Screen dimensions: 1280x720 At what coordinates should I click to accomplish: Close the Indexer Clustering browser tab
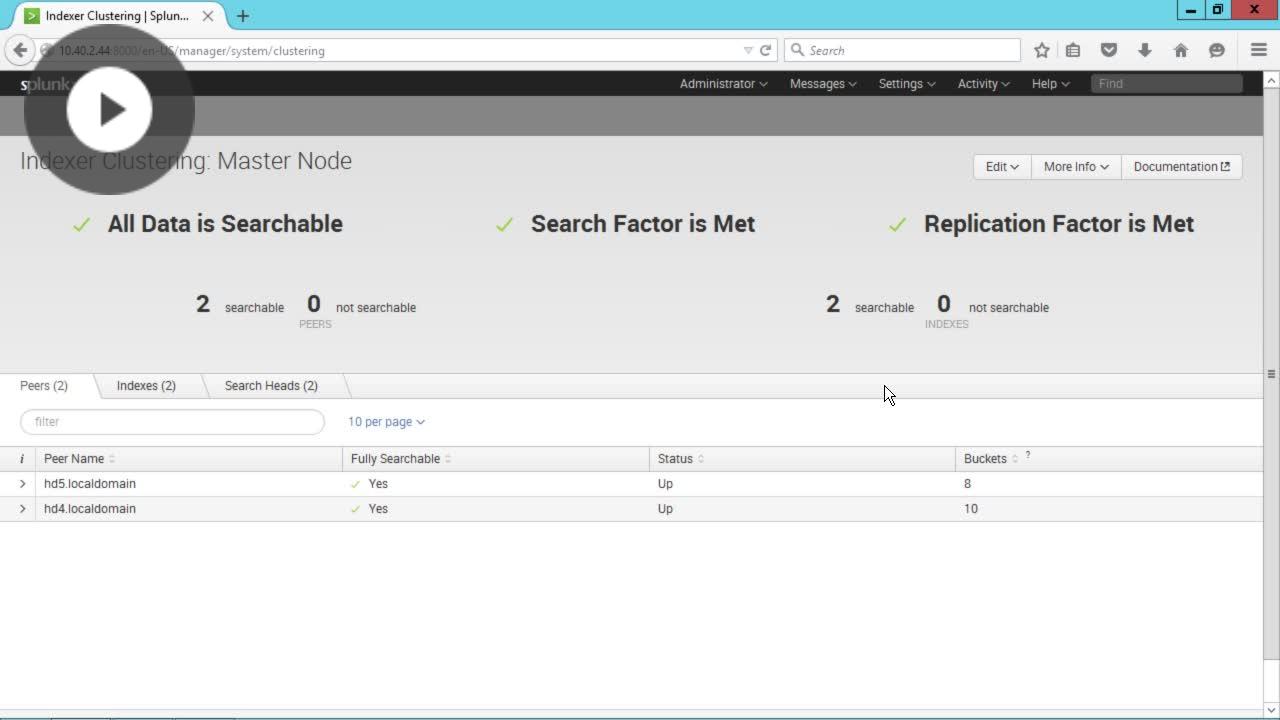[208, 16]
